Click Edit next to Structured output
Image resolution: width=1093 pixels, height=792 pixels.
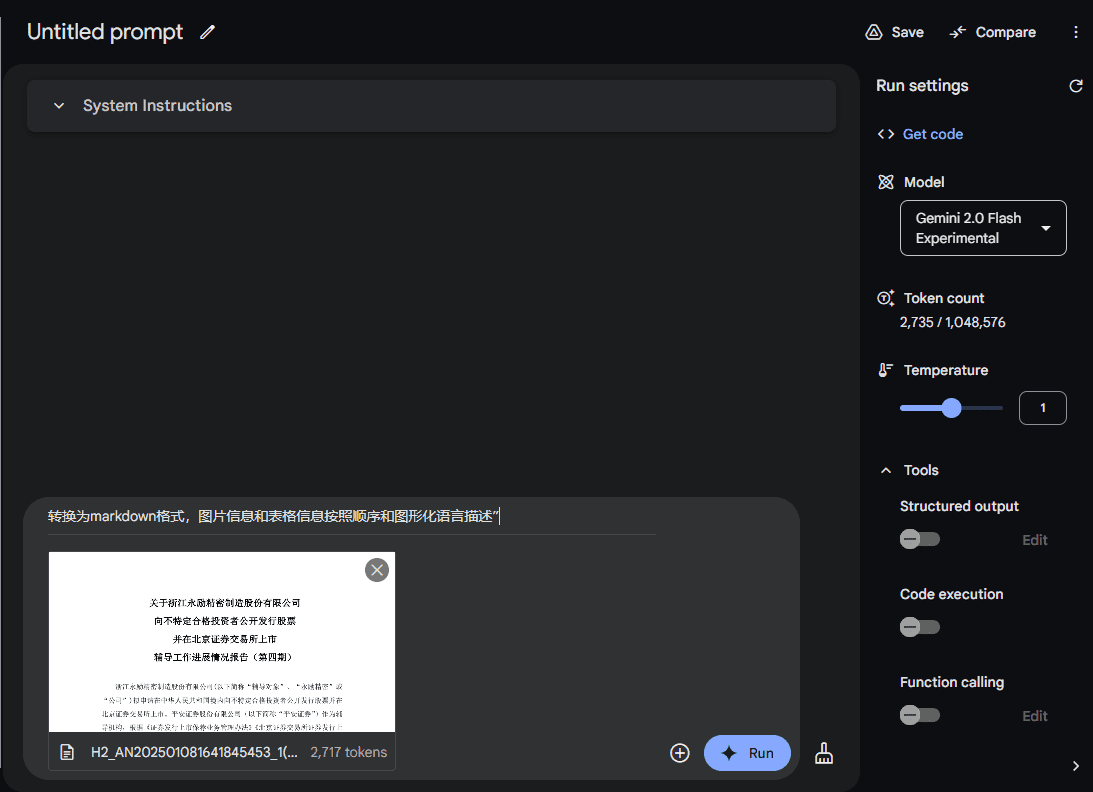[1034, 540]
